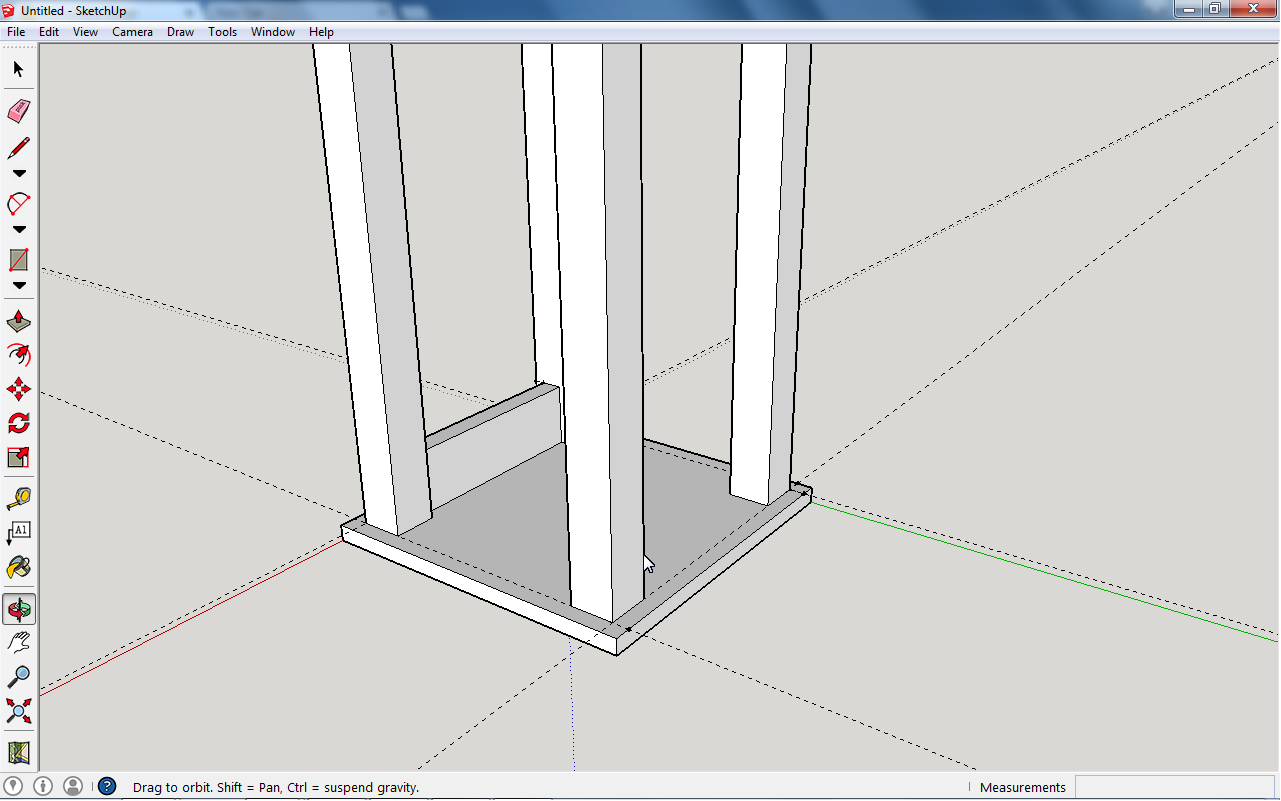
Task: Click the Help question mark button
Action: click(x=105, y=787)
